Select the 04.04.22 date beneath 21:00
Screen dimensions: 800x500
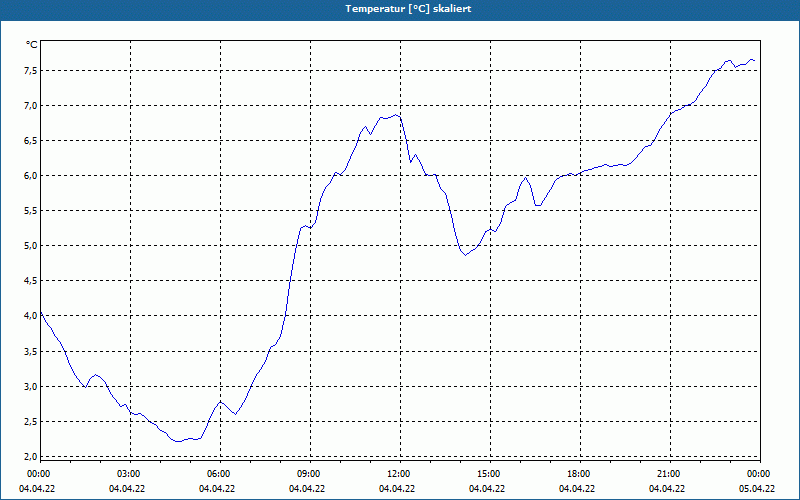click(x=666, y=489)
